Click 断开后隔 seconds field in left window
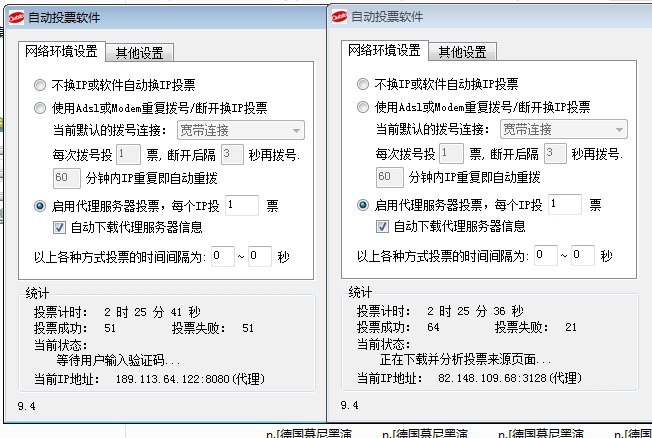 232,154
